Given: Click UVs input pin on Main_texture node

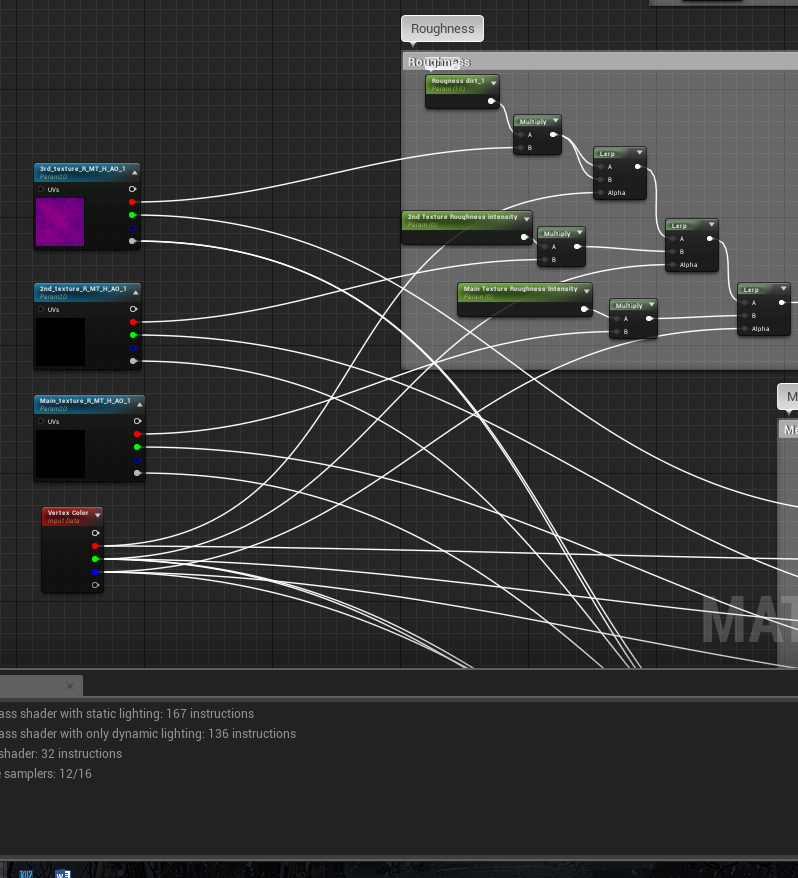Looking at the screenshot, I should coord(41,421).
